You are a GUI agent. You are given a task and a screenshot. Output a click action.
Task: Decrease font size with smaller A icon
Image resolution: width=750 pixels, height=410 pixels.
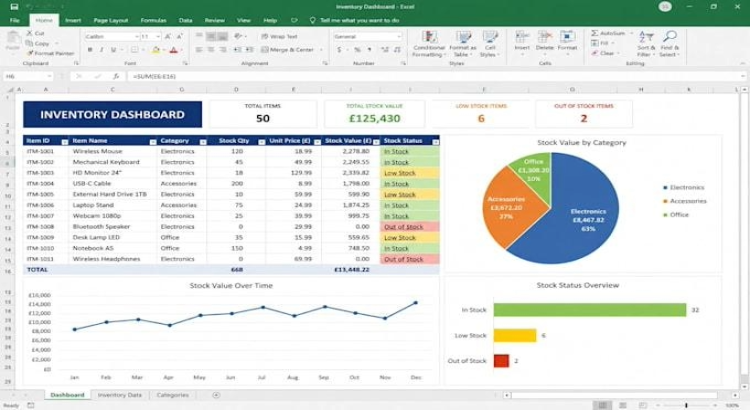pyautogui.click(x=180, y=36)
